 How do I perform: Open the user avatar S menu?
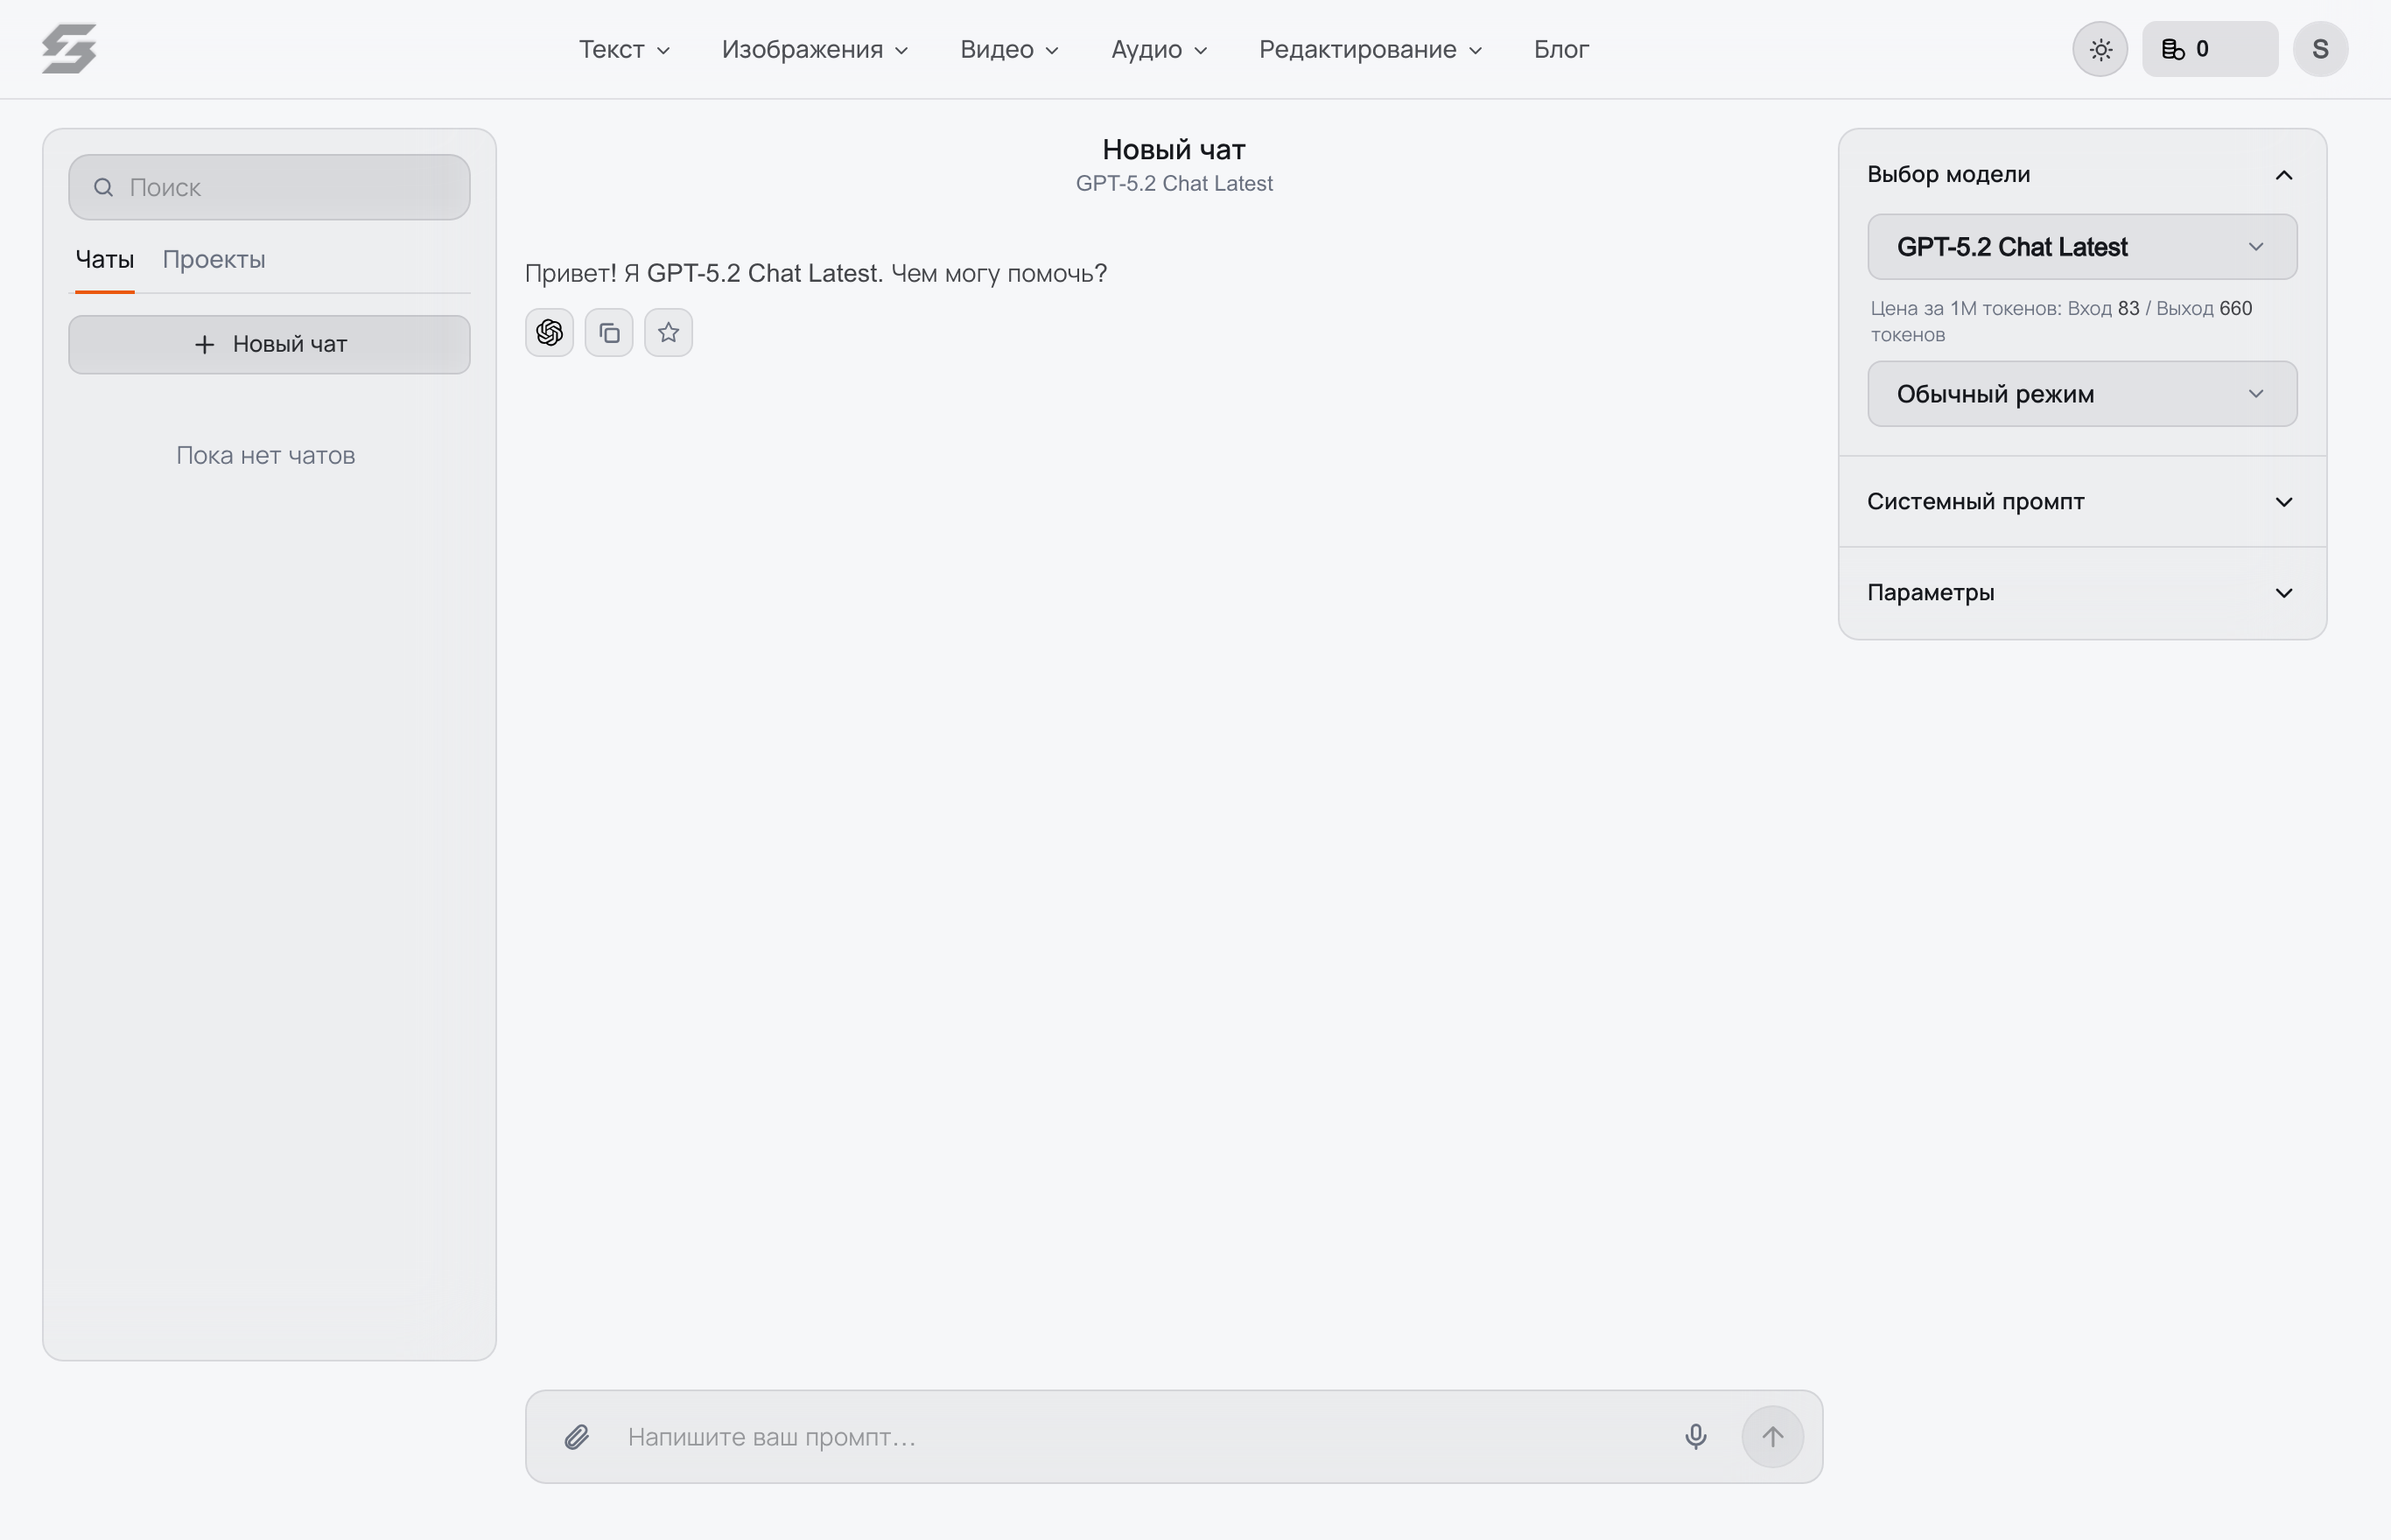(2320, 49)
